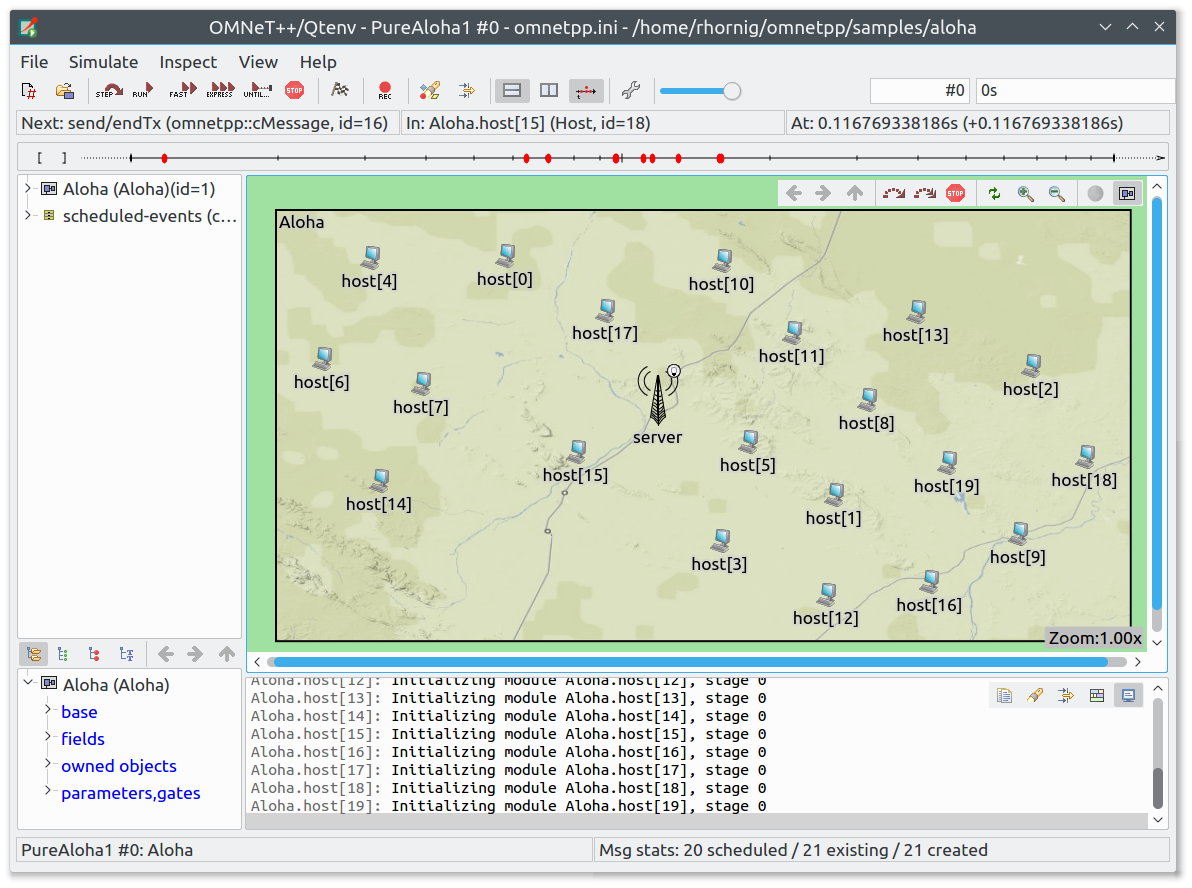Click the grey circle canvas toolbar icon
Viewport: 1192px width, 888px height.
1095,193
